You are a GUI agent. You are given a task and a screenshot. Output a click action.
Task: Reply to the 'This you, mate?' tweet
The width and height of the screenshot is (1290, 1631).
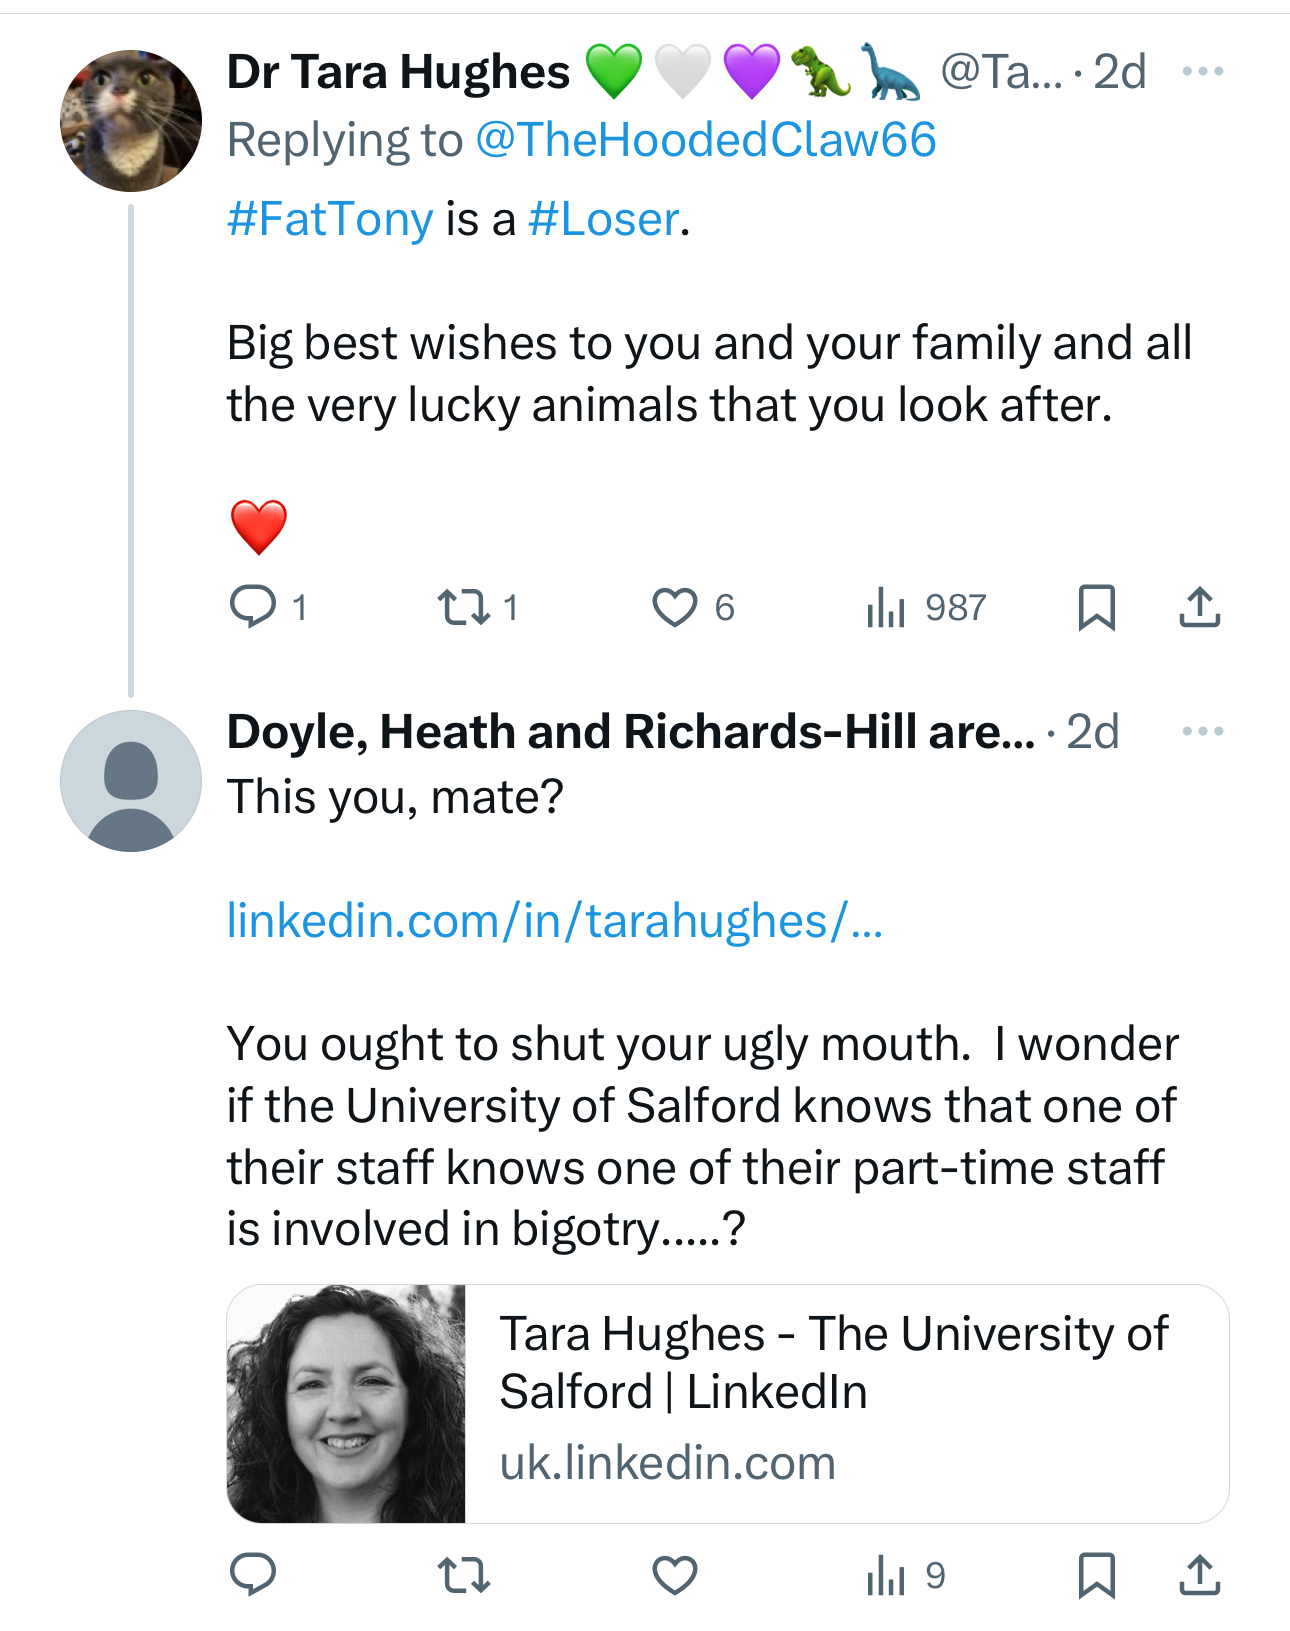tap(253, 1574)
